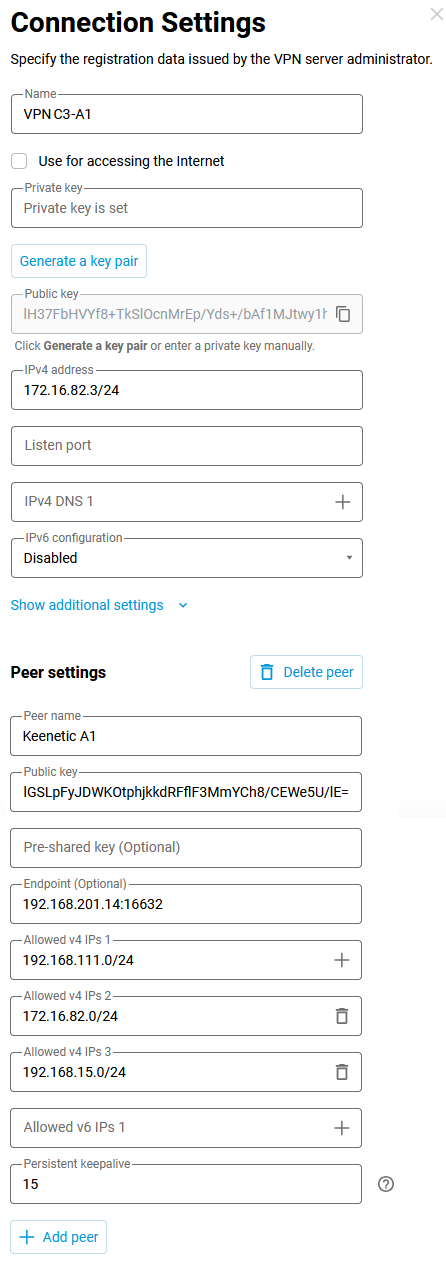
Task: Click into the Private key field
Action: pyautogui.click(x=186, y=208)
